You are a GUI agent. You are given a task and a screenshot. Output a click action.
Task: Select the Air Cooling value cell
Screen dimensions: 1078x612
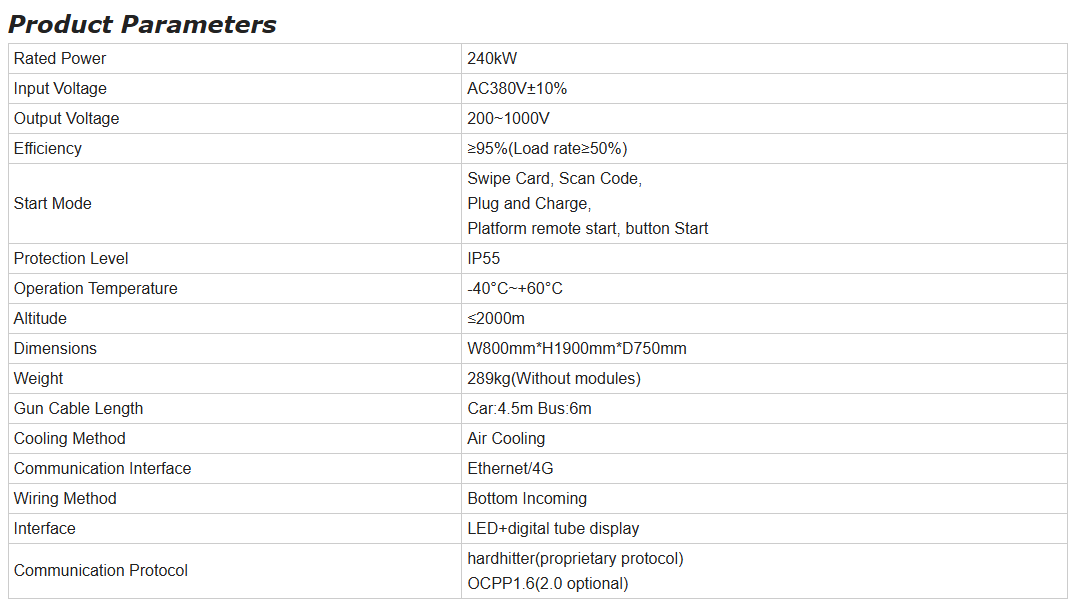click(764, 439)
